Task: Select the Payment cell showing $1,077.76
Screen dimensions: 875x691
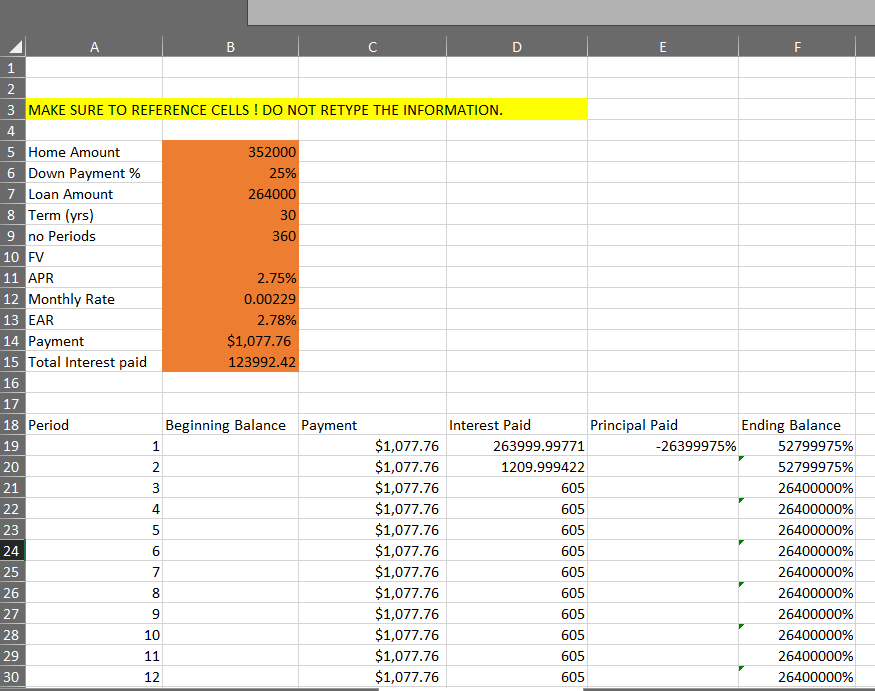Action: click(x=230, y=341)
